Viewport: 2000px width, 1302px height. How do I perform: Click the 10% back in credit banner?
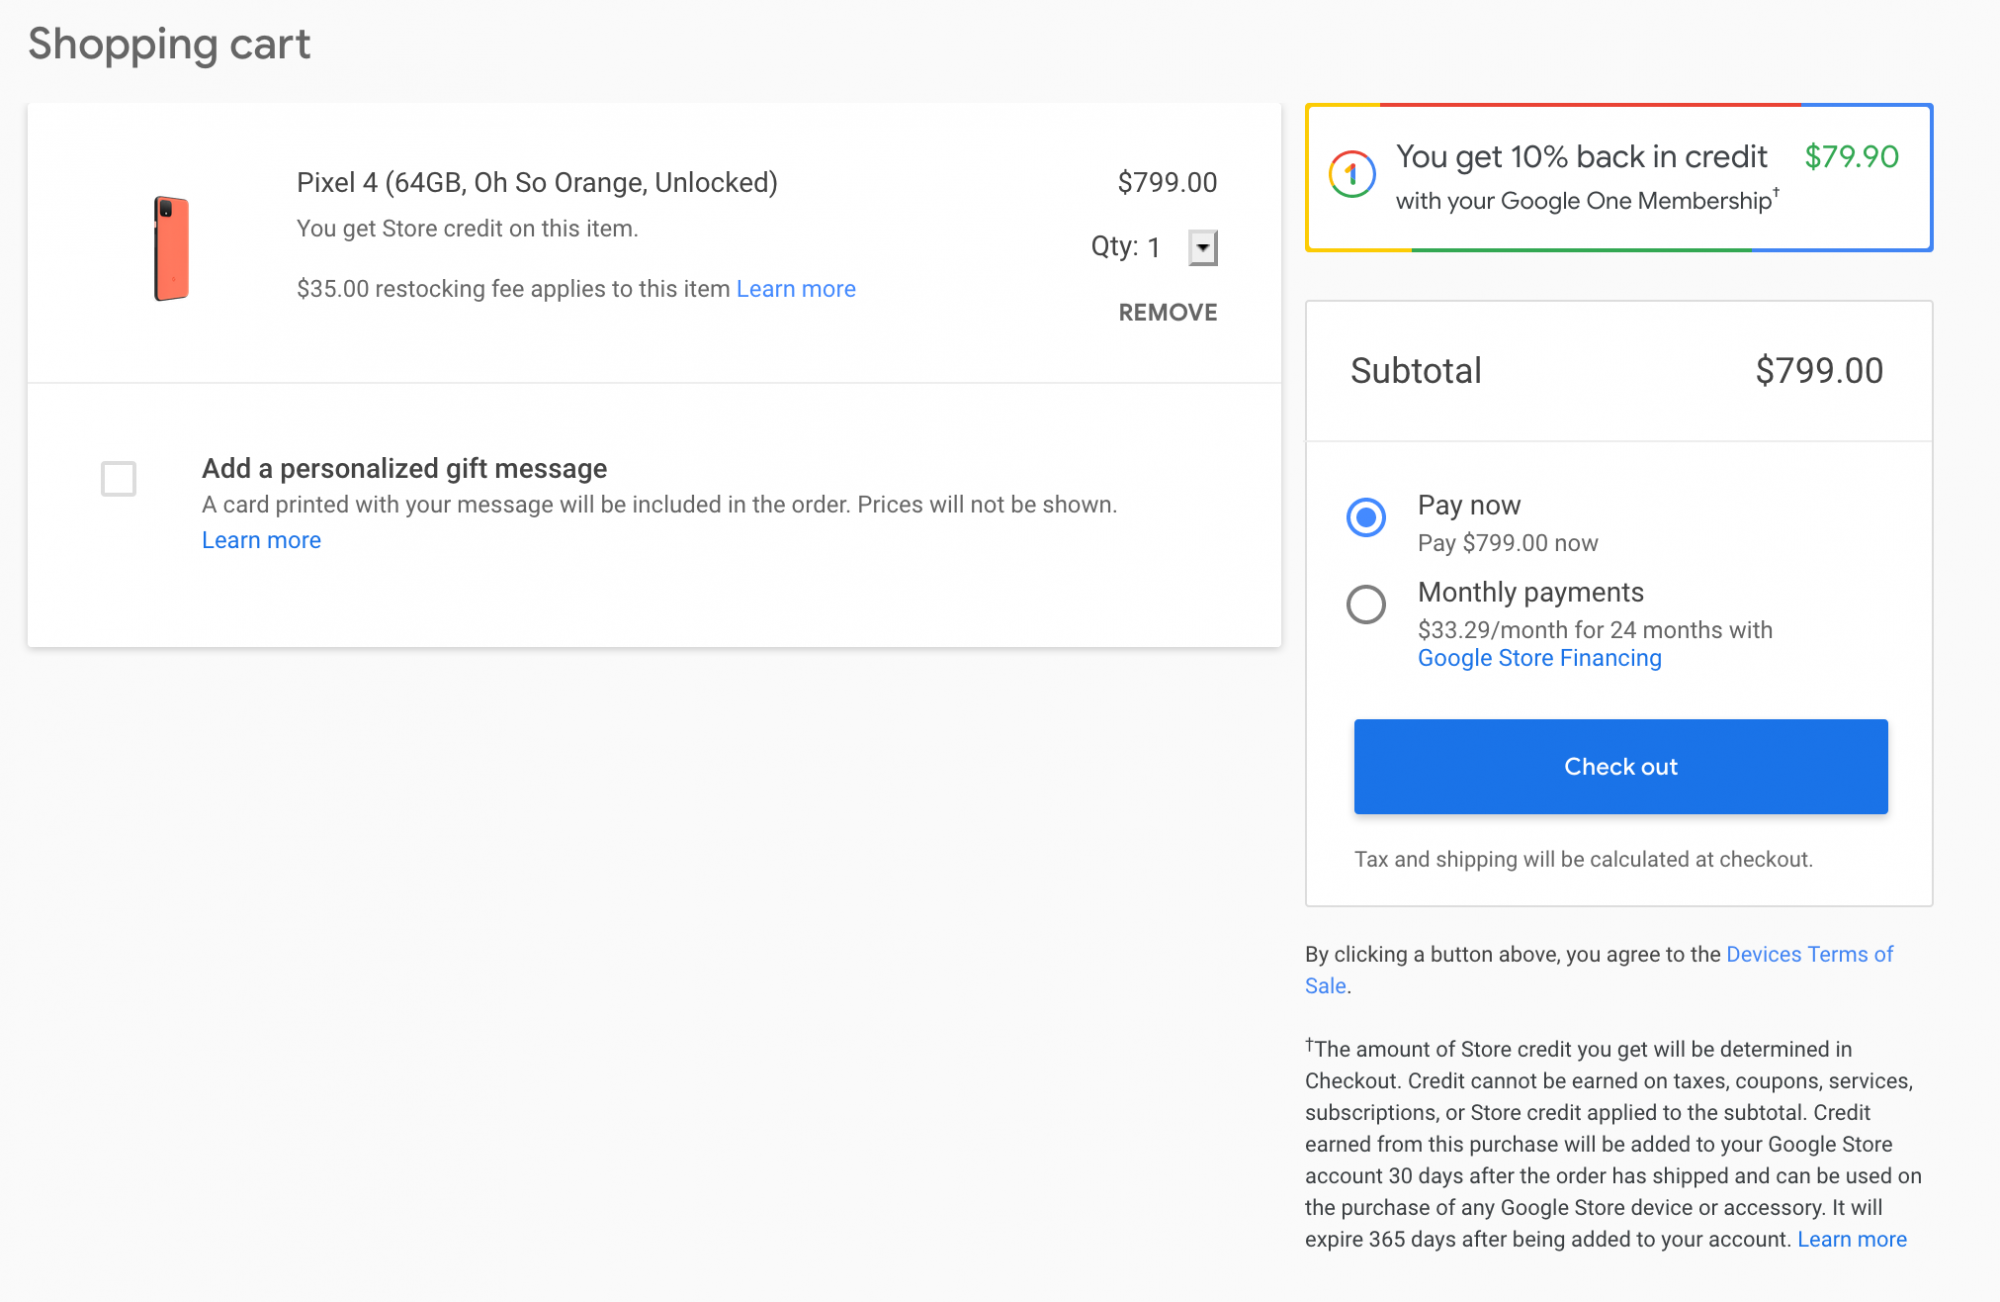coord(1581,157)
